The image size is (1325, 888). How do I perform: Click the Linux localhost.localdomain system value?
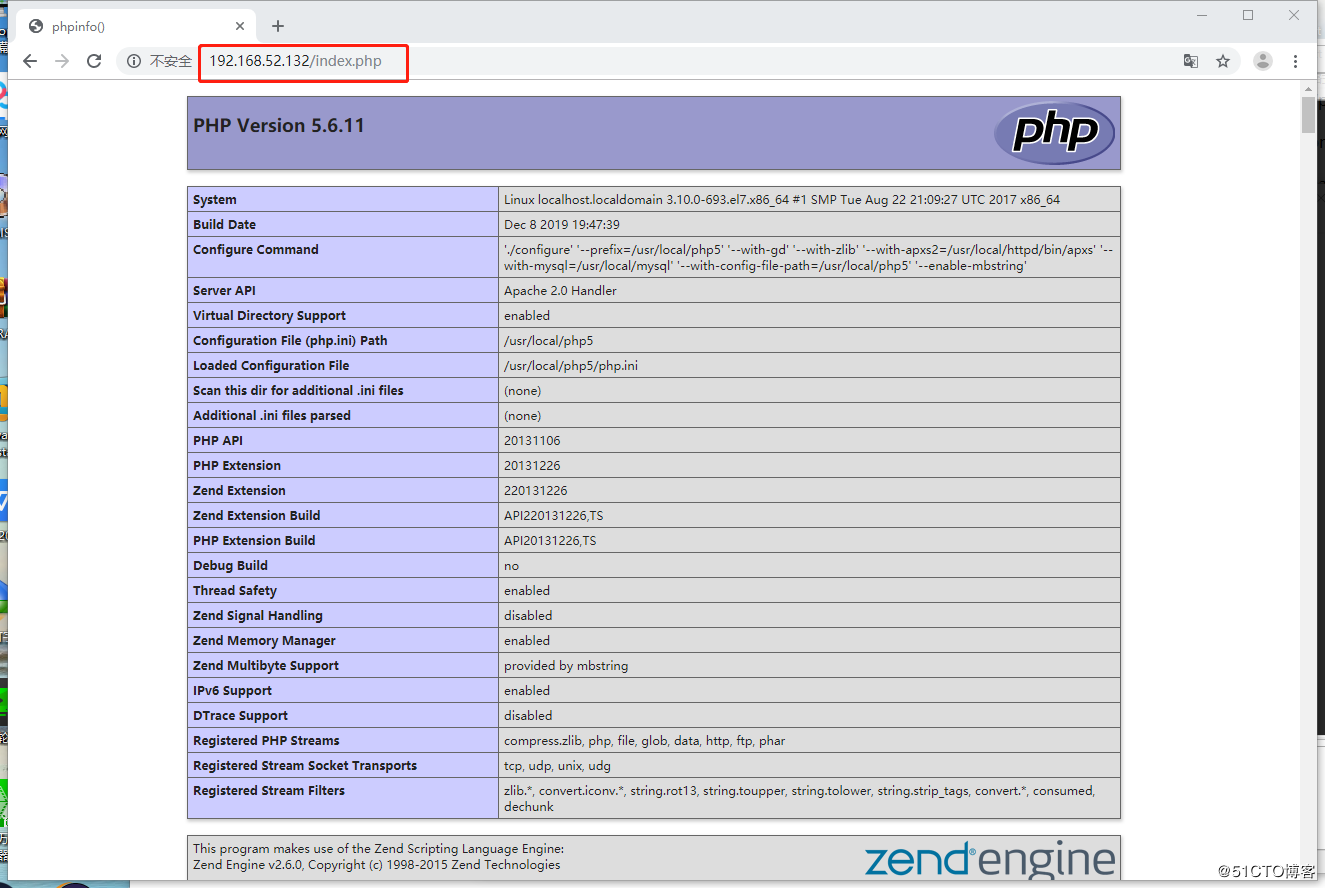click(782, 200)
